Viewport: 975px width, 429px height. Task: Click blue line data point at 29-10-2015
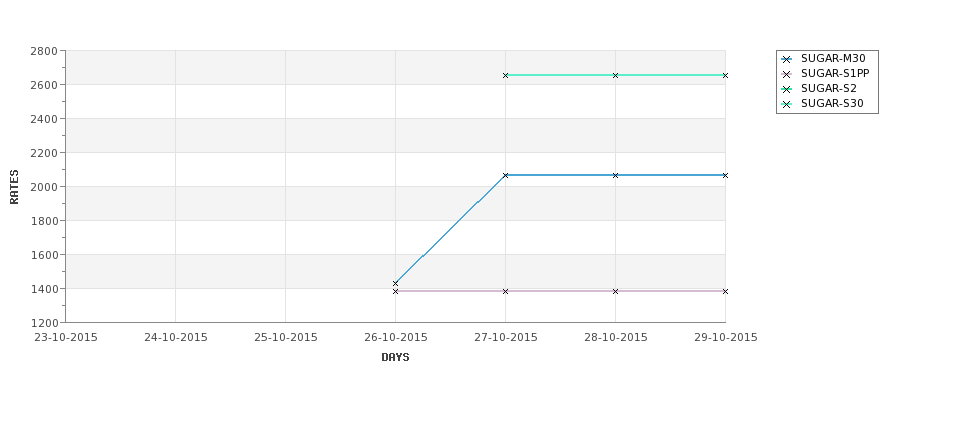725,175
